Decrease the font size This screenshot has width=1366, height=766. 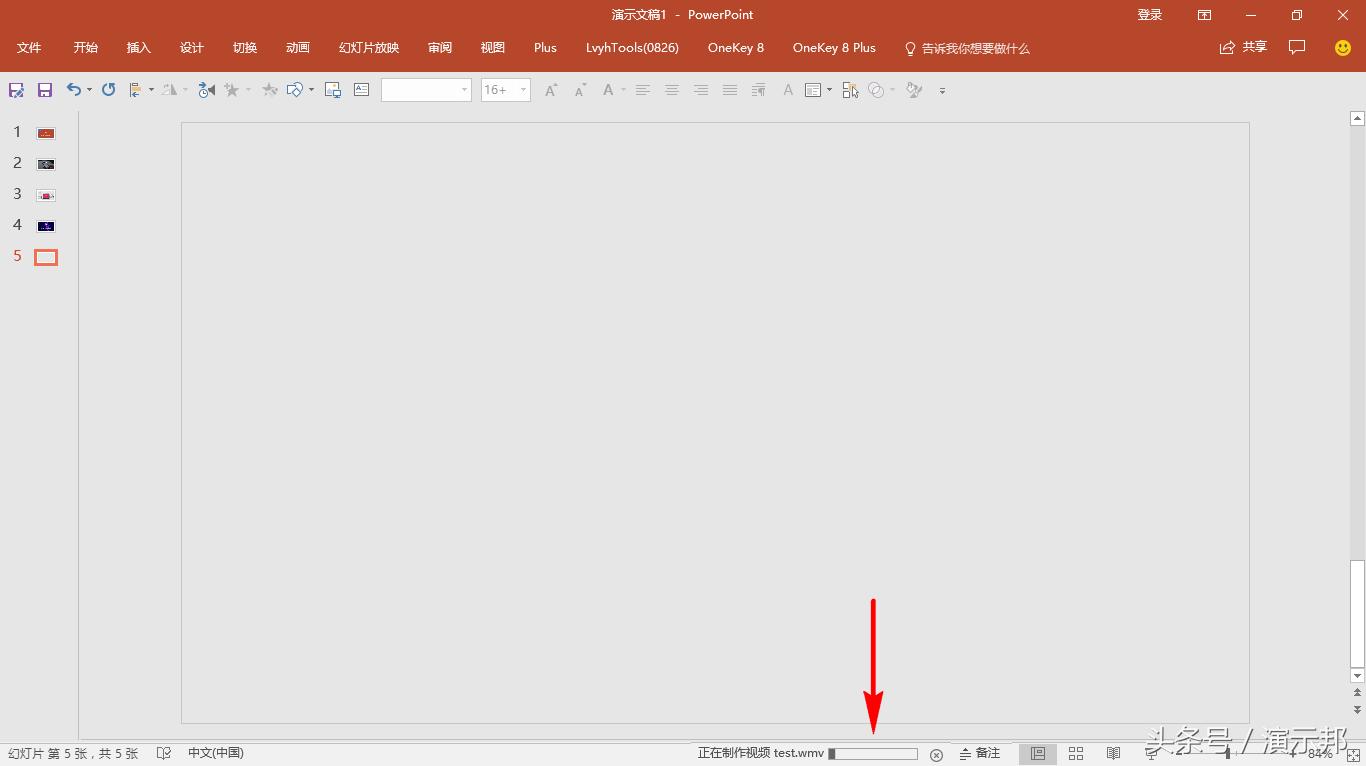(x=580, y=90)
